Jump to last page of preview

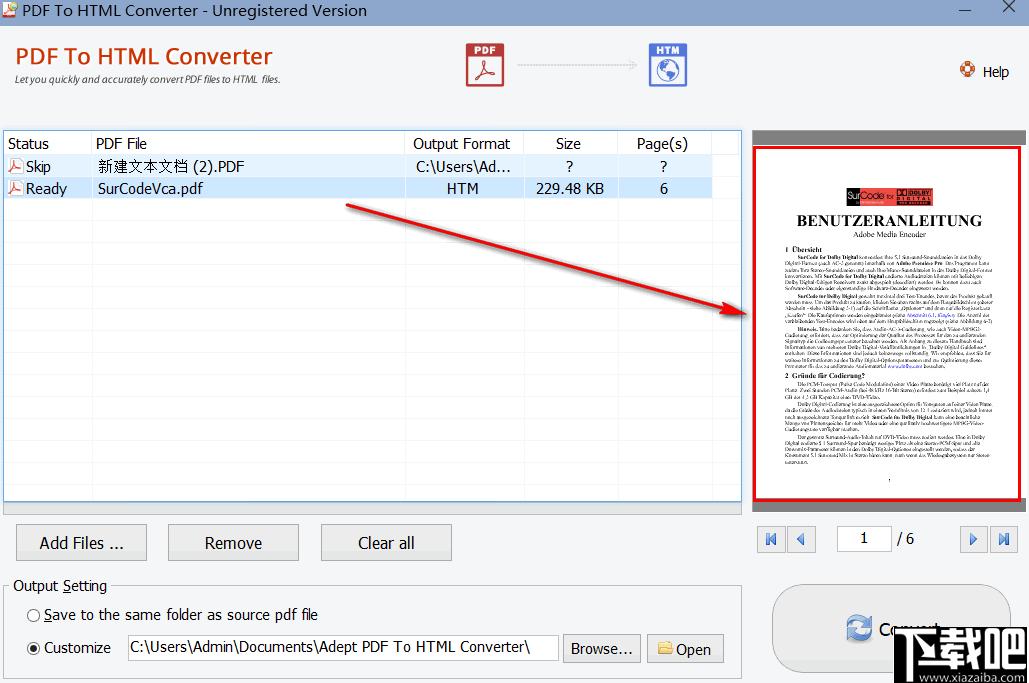tap(1003, 539)
